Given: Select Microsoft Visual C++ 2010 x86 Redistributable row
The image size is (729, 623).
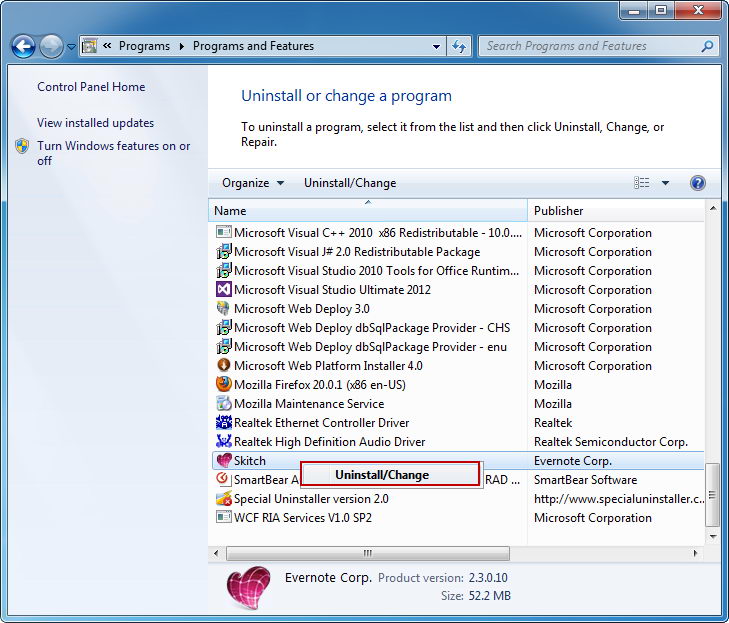Looking at the screenshot, I should click(458, 232).
